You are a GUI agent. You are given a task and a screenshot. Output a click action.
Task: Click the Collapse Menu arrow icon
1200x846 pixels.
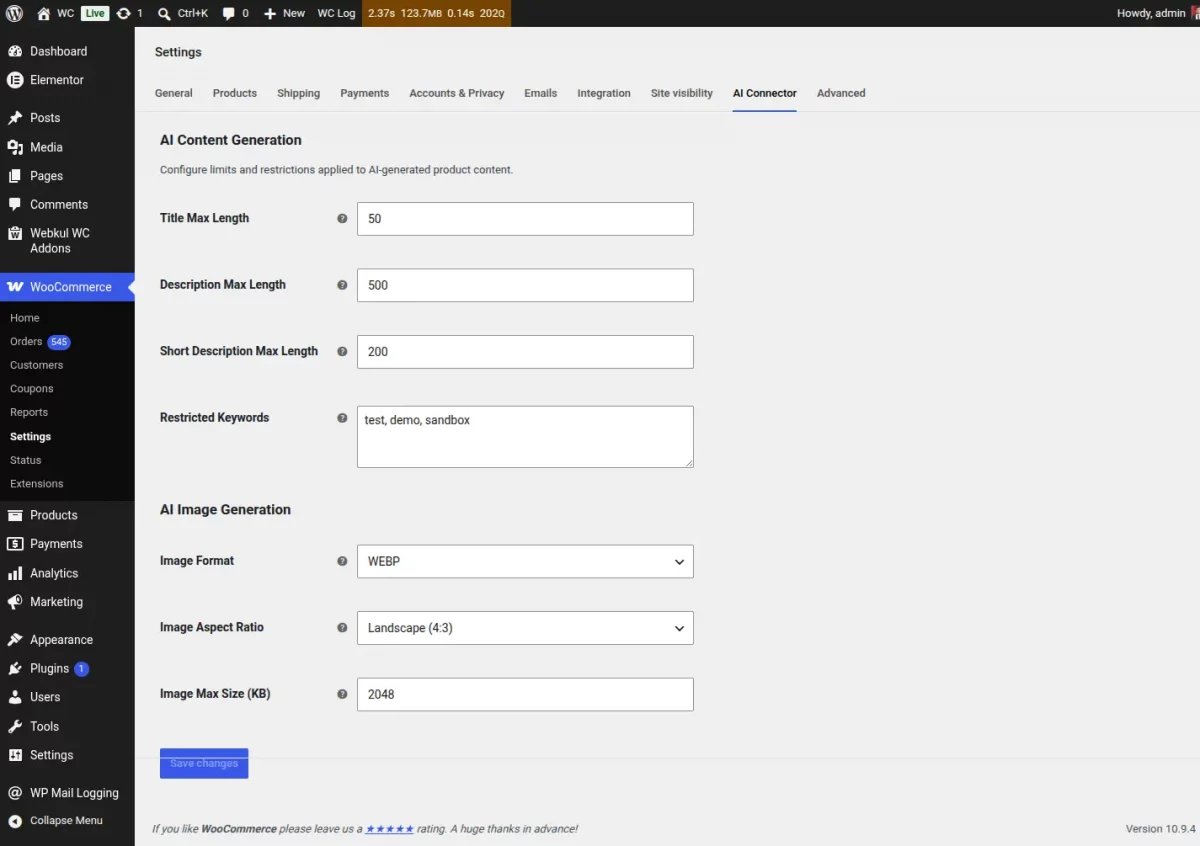click(15, 821)
